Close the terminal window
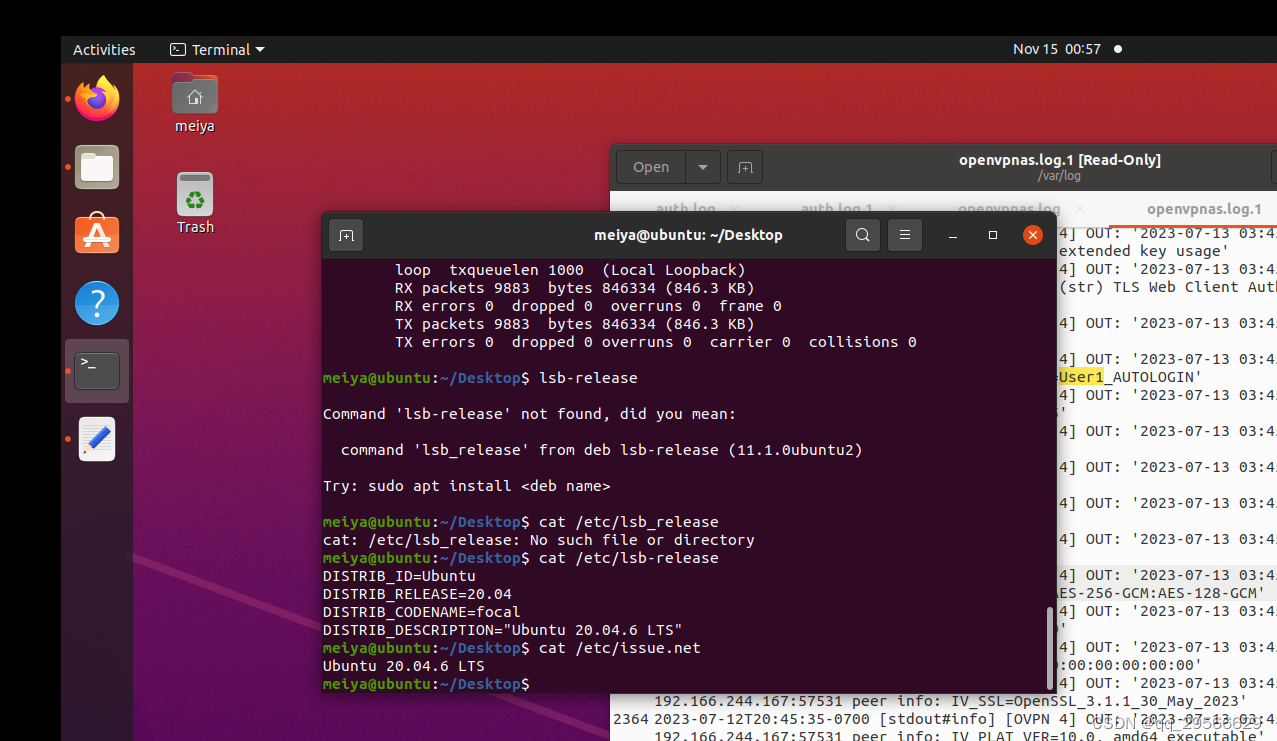This screenshot has height=741, width=1277. point(1033,235)
